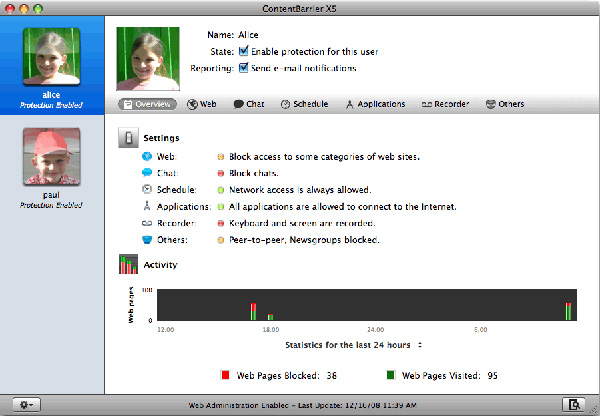Click 'Network access is always allowed.' text

pos(300,190)
